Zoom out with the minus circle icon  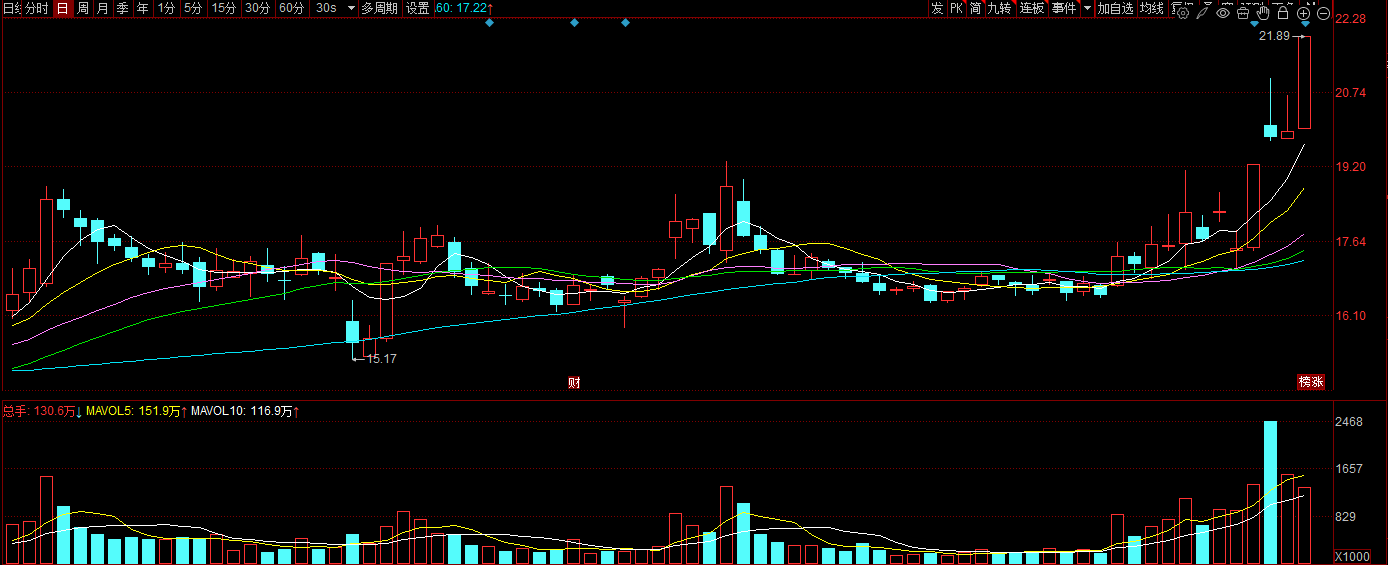point(1323,13)
